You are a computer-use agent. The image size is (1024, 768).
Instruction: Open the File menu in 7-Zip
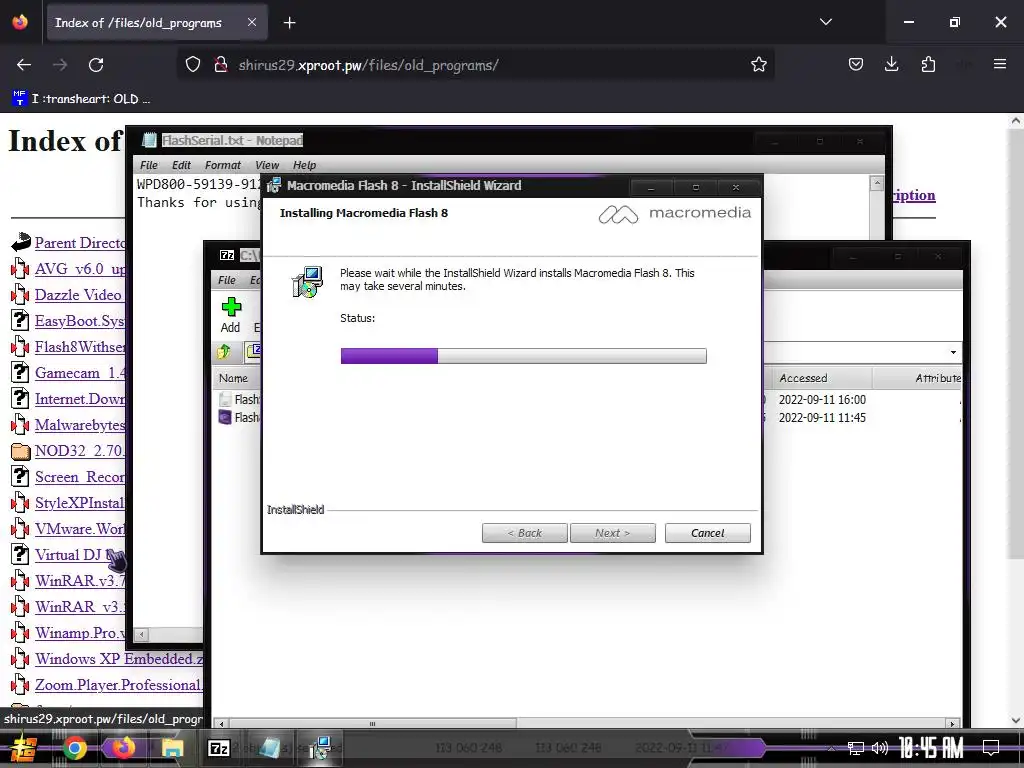[x=227, y=280]
